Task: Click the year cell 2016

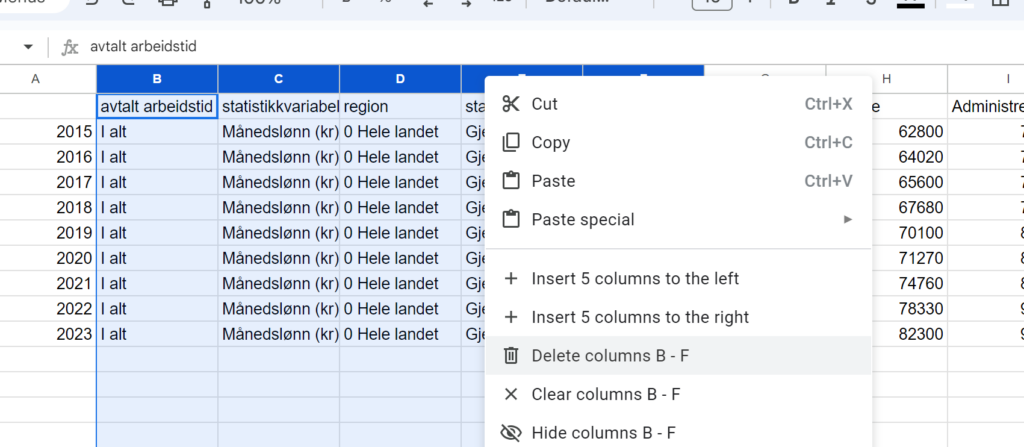Action: pos(48,157)
